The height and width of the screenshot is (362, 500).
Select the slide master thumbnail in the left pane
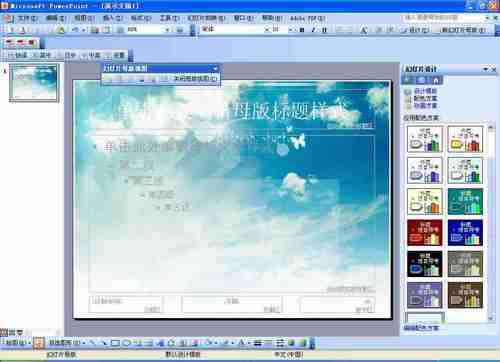click(34, 83)
